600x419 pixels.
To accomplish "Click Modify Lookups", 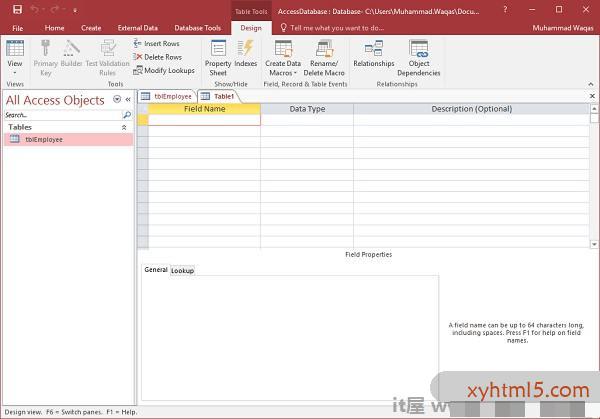I will click(164, 70).
